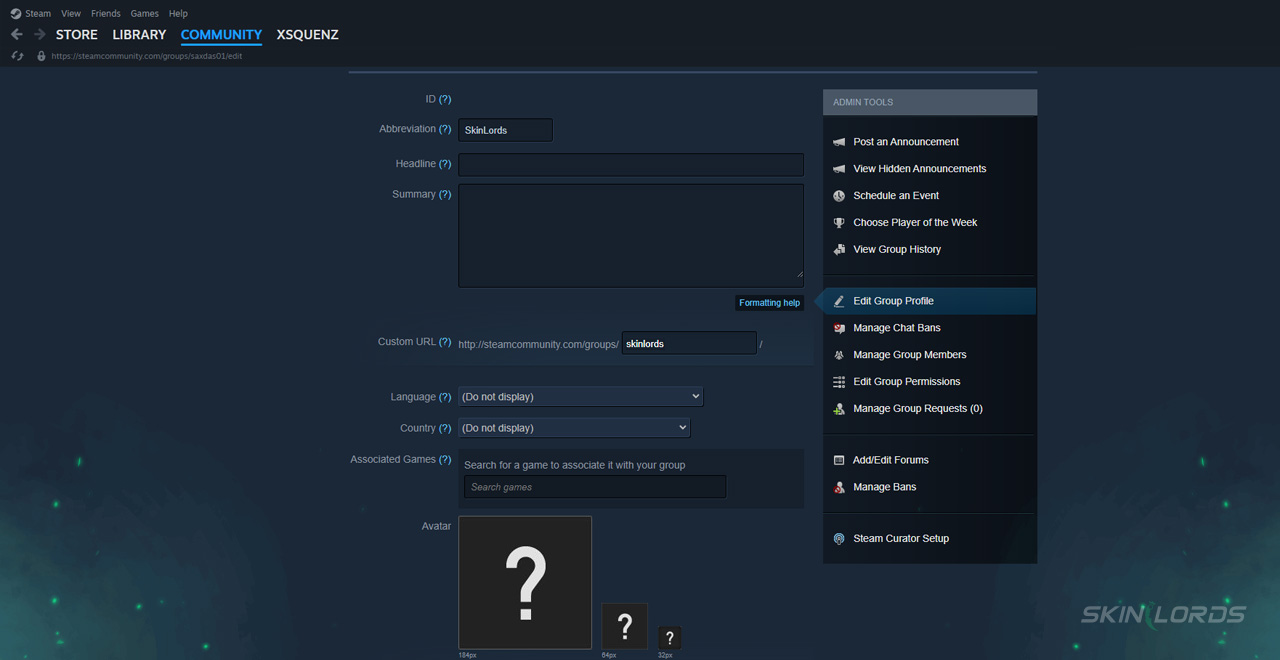The width and height of the screenshot is (1280, 660).
Task: Open the Friends menu
Action: (x=106, y=14)
